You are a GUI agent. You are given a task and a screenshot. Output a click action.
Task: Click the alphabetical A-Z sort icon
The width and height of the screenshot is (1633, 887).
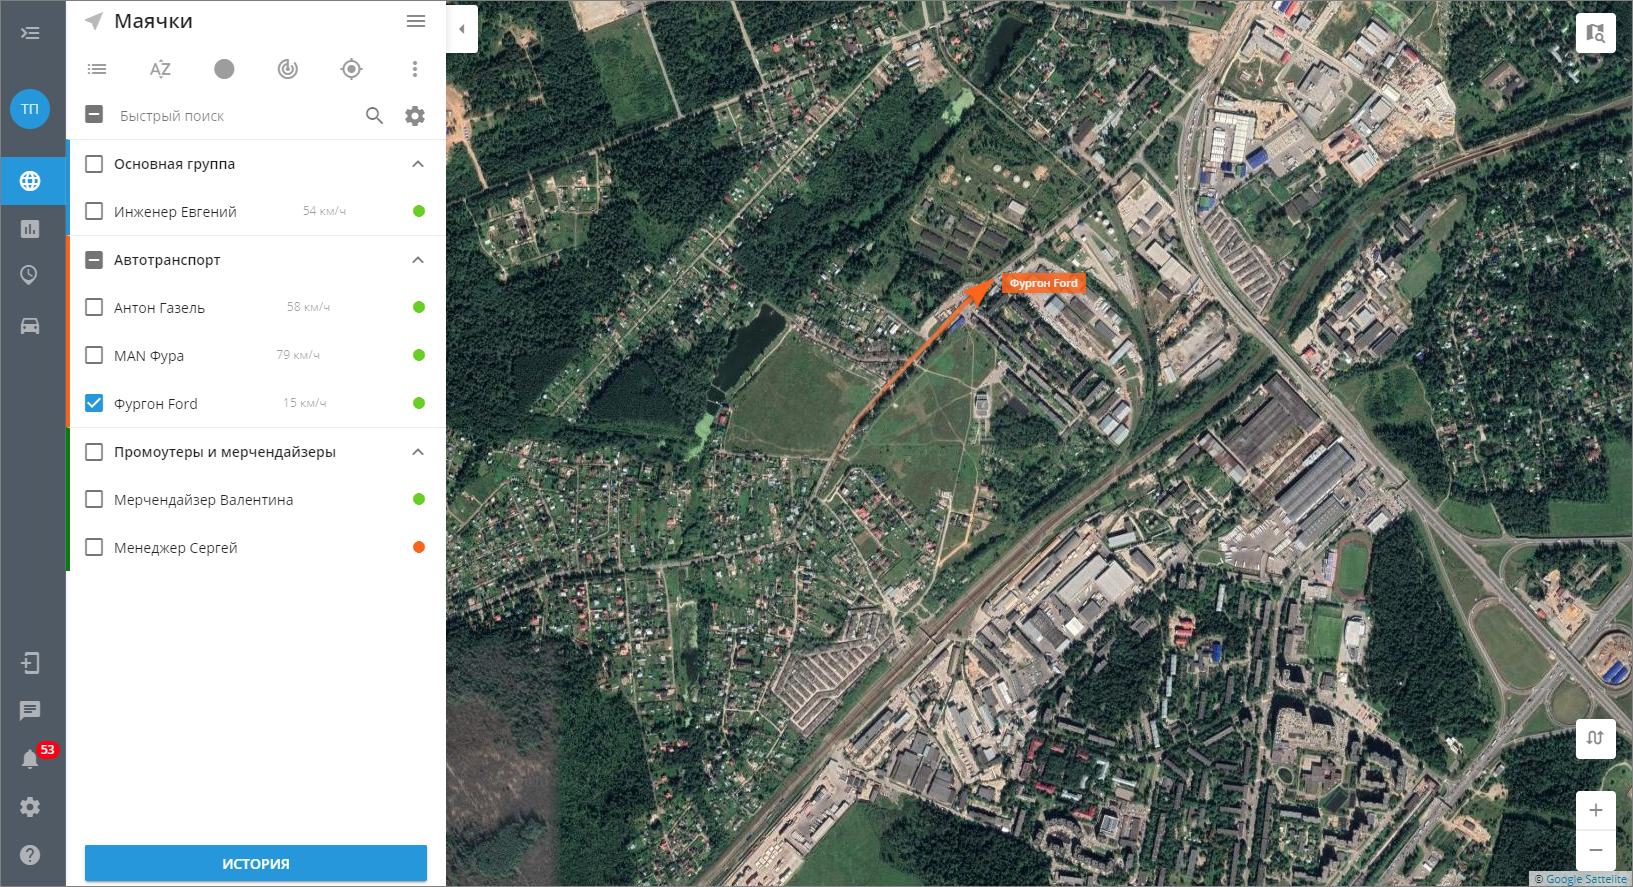pyautogui.click(x=160, y=69)
